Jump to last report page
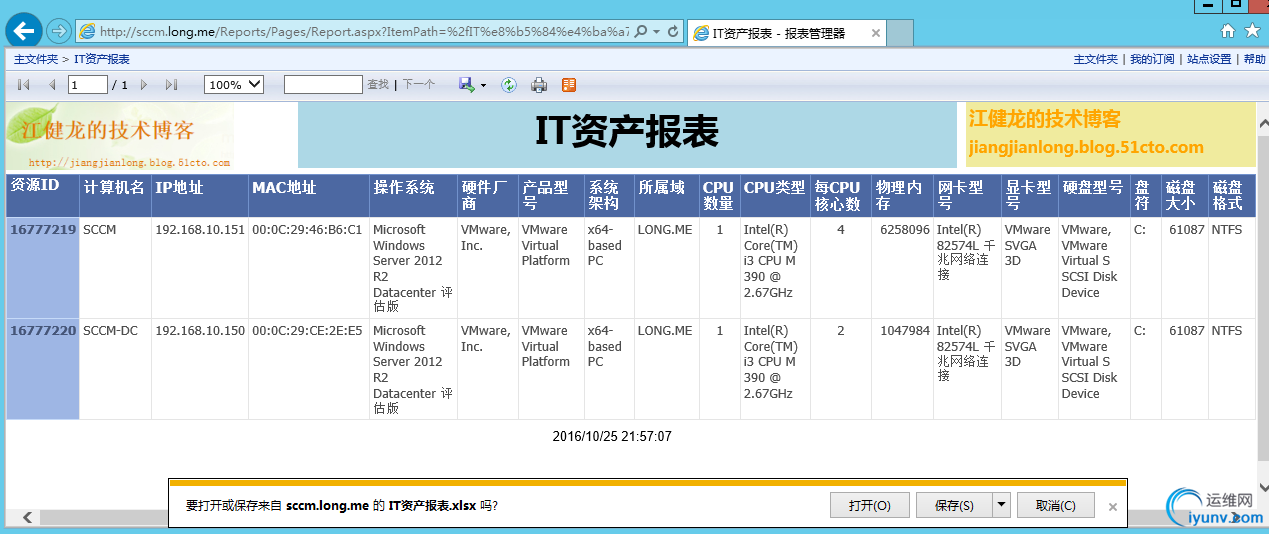This screenshot has width=1269, height=534. [x=171, y=85]
